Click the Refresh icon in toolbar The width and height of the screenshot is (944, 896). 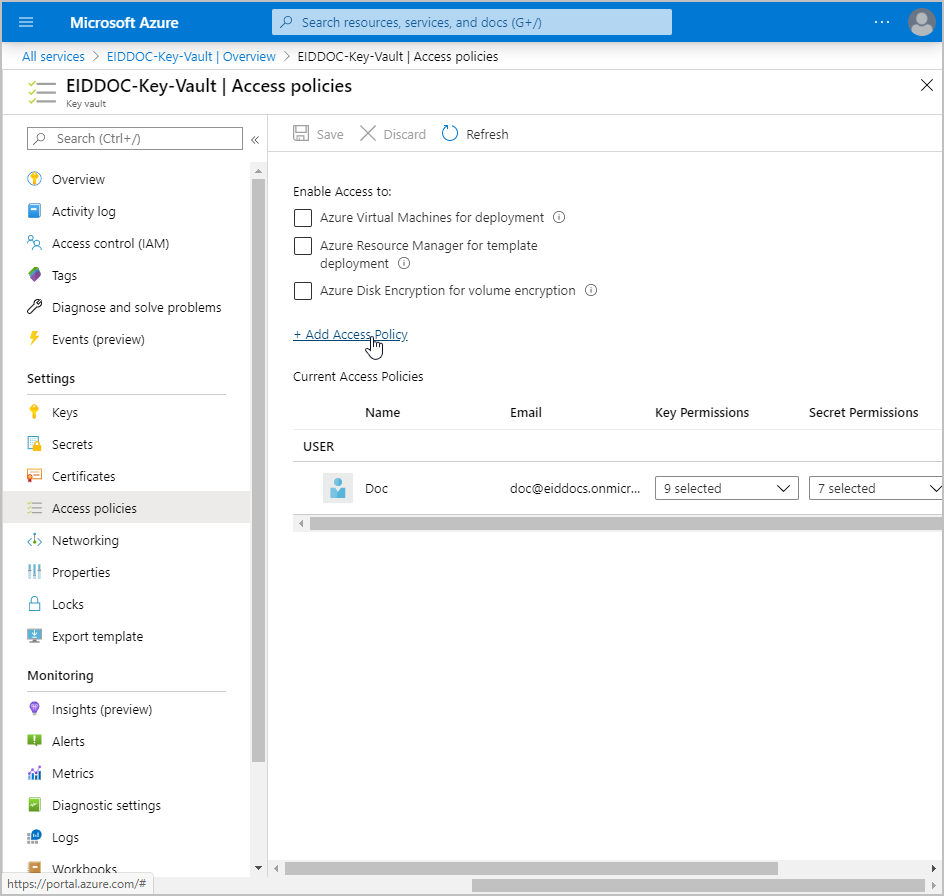coord(450,134)
